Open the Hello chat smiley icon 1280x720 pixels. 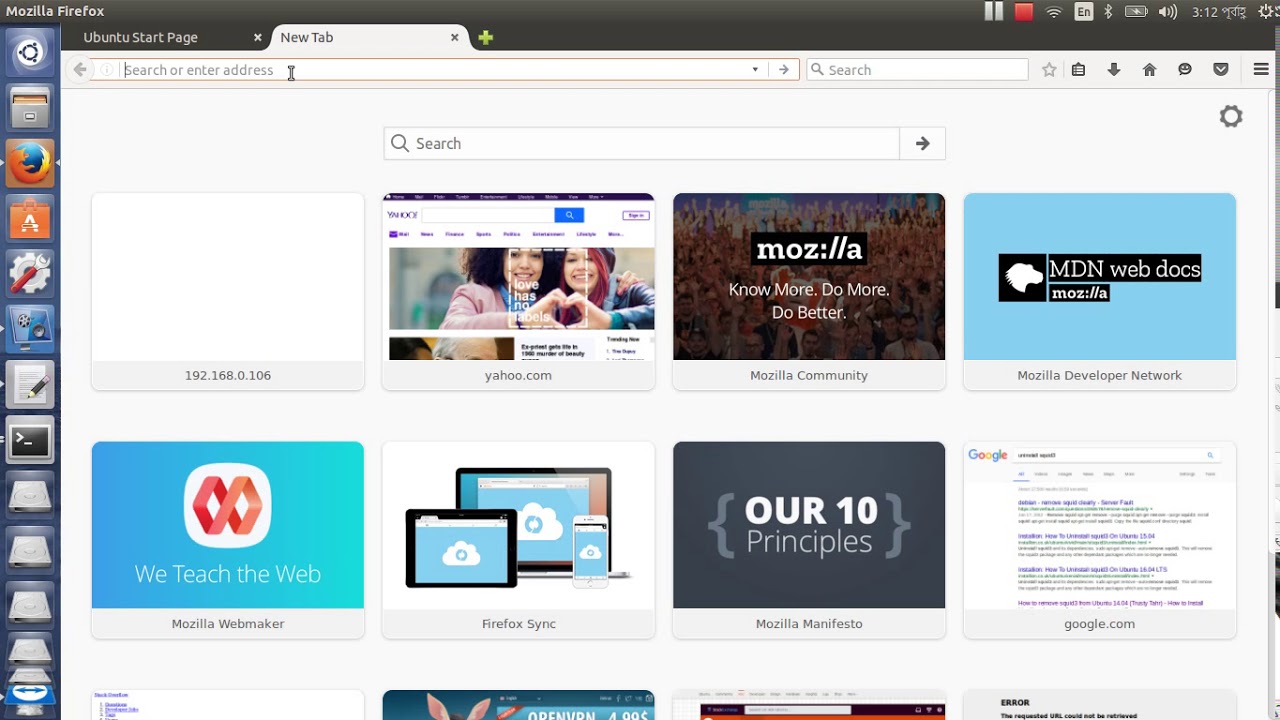pyautogui.click(x=1185, y=70)
